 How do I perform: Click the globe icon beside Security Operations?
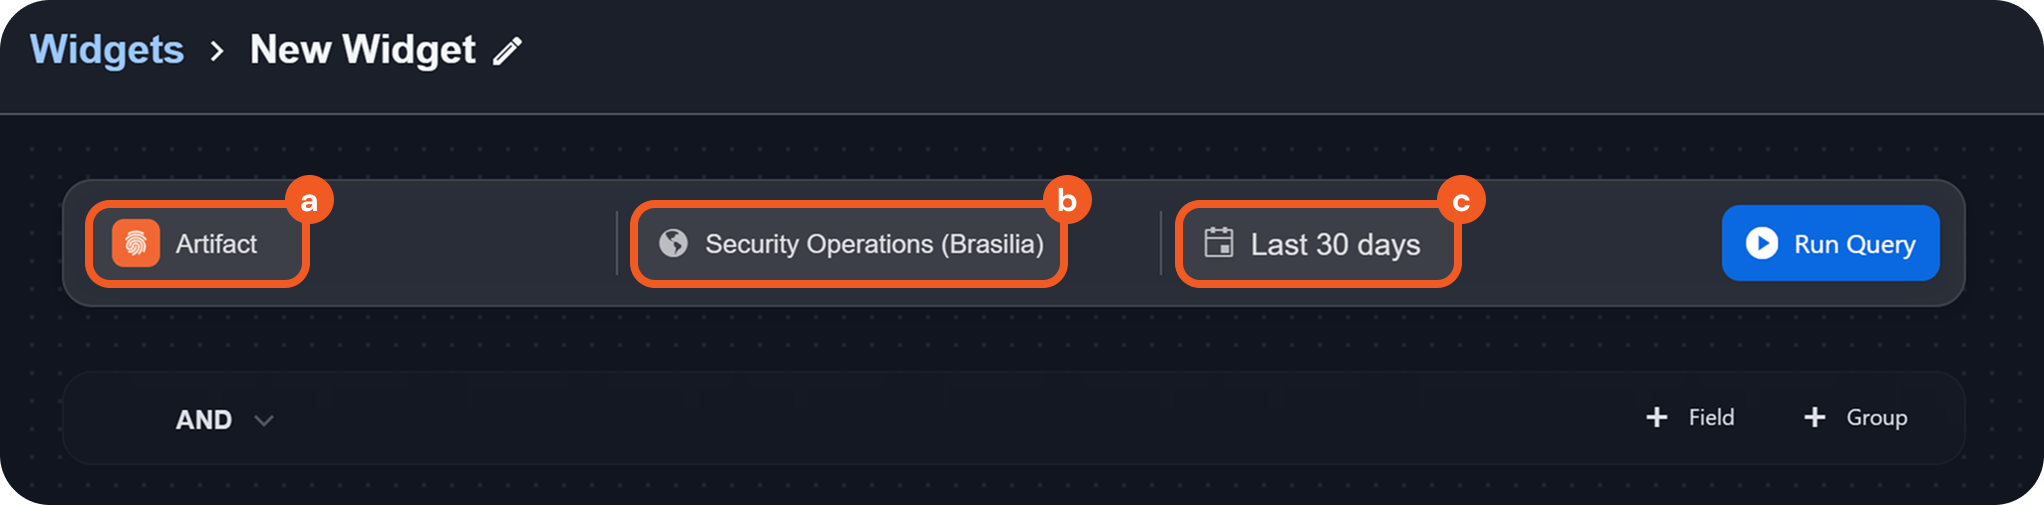pos(673,243)
